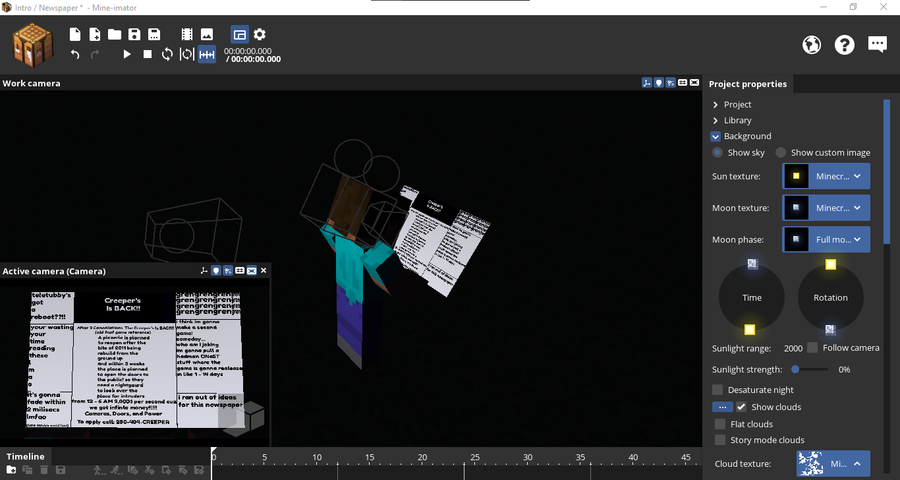
Task: Open help with the question mark icon
Action: [x=844, y=44]
